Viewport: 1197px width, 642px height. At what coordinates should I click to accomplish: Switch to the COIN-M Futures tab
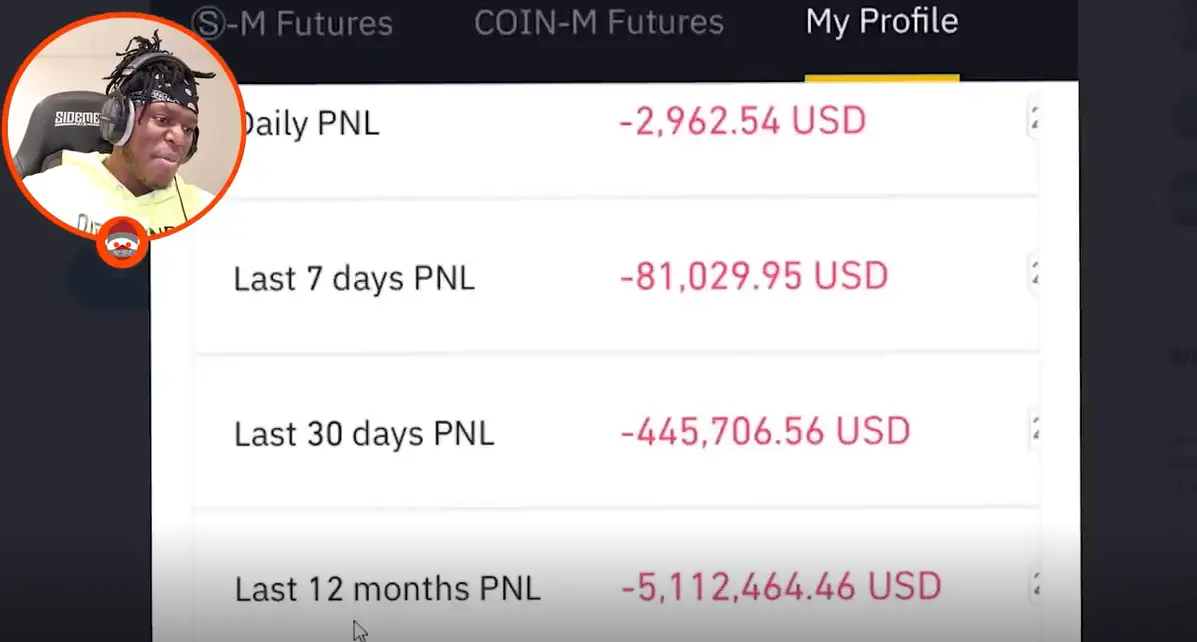point(598,23)
